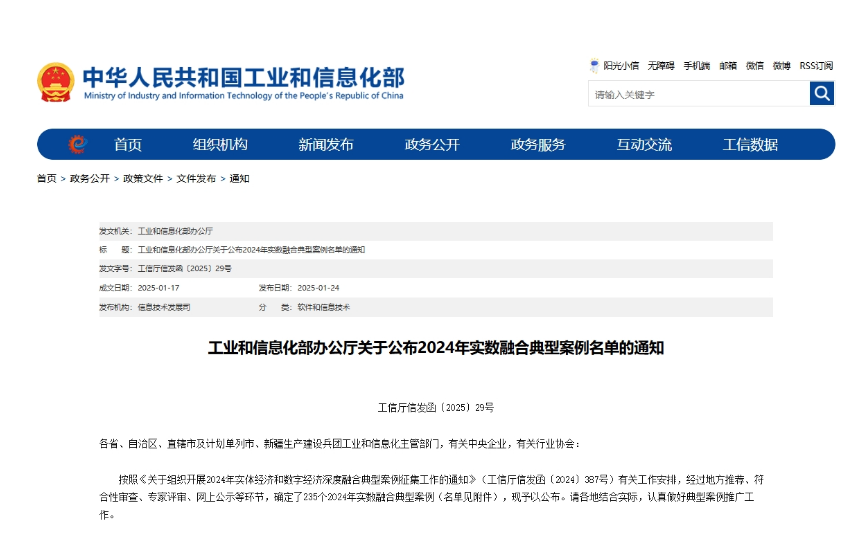Screen dimensions: 865x534
Task: Open the 工信数据 navigation menu item
Action: pos(750,145)
